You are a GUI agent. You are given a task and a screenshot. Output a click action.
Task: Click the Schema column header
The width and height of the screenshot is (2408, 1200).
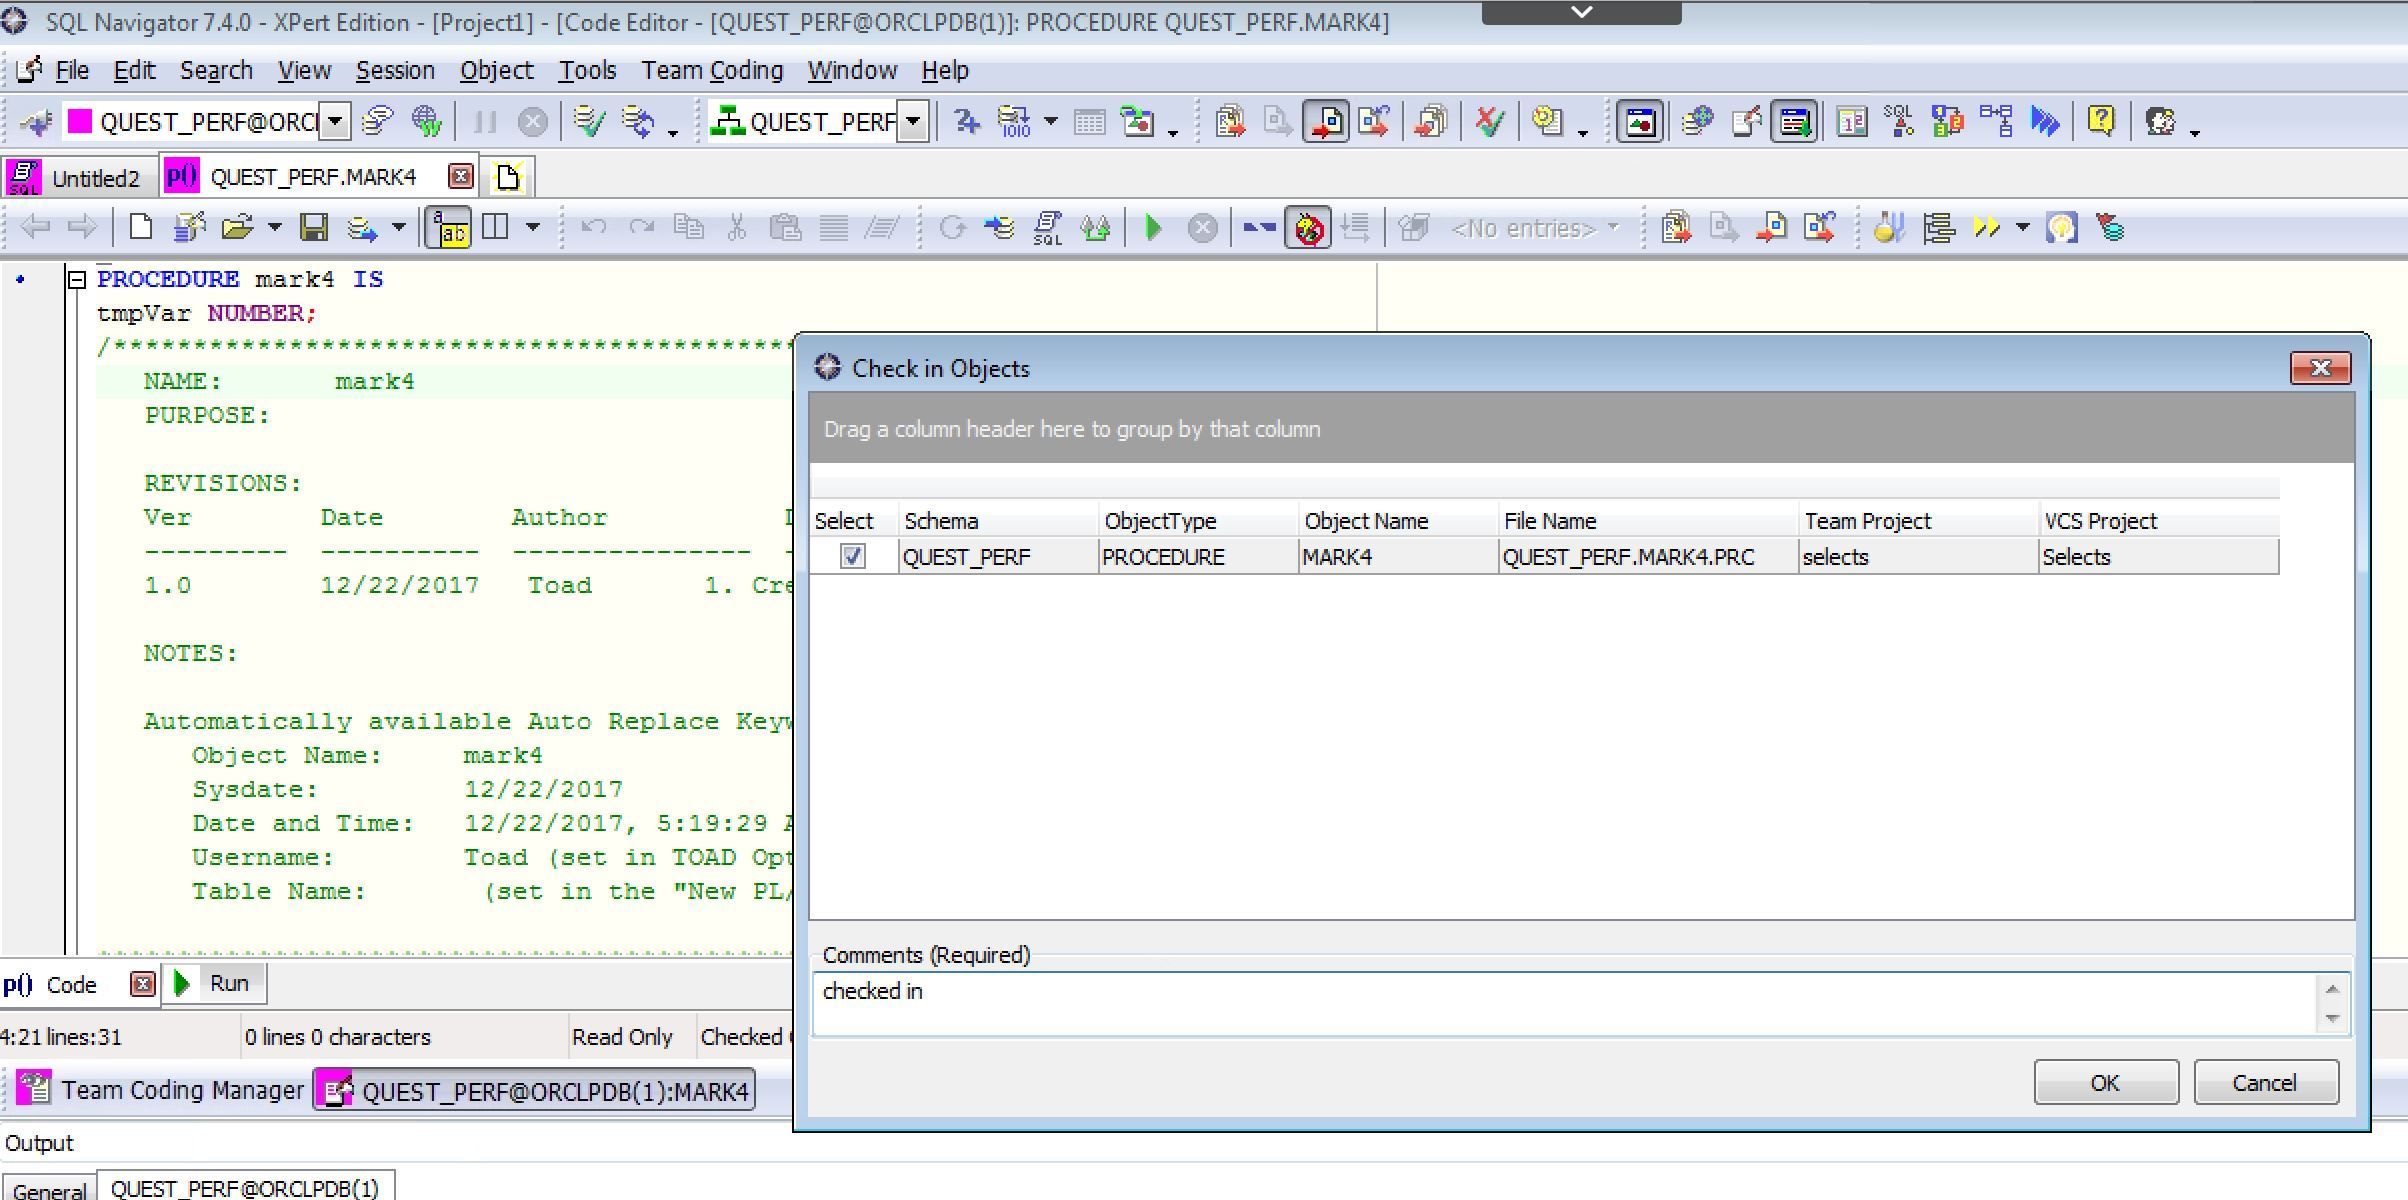[998, 521]
